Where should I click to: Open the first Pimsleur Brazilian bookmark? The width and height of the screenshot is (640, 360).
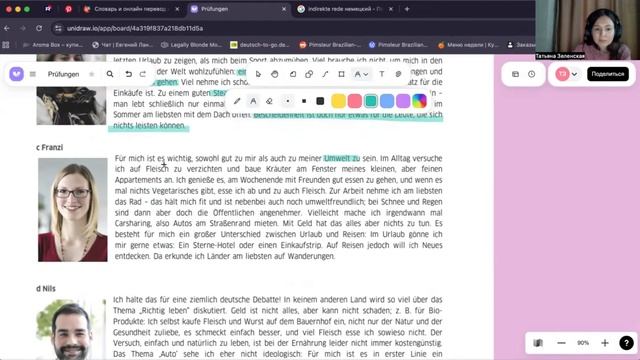pos(330,45)
